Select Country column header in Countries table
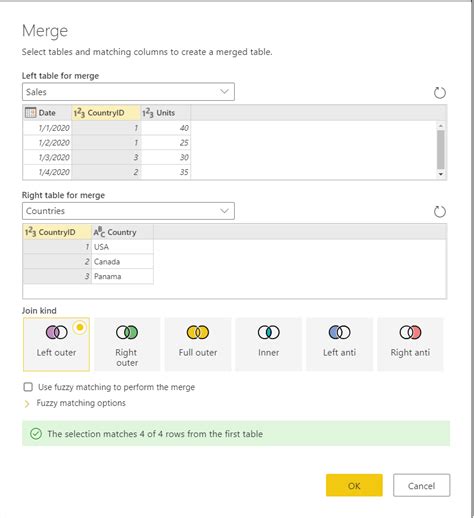The width and height of the screenshot is (474, 518). 122,232
